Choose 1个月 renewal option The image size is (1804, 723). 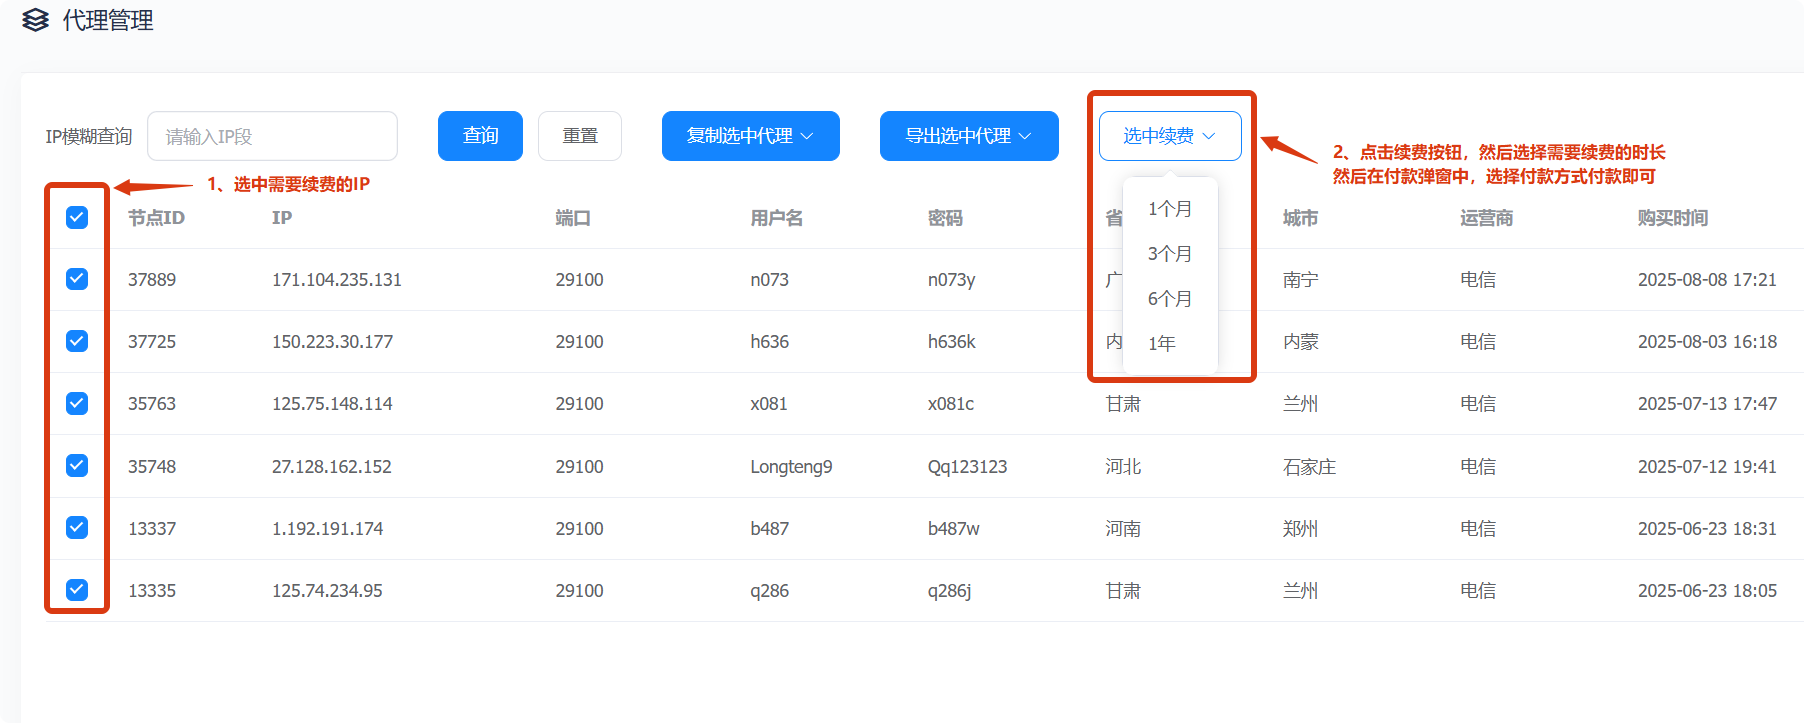1170,209
